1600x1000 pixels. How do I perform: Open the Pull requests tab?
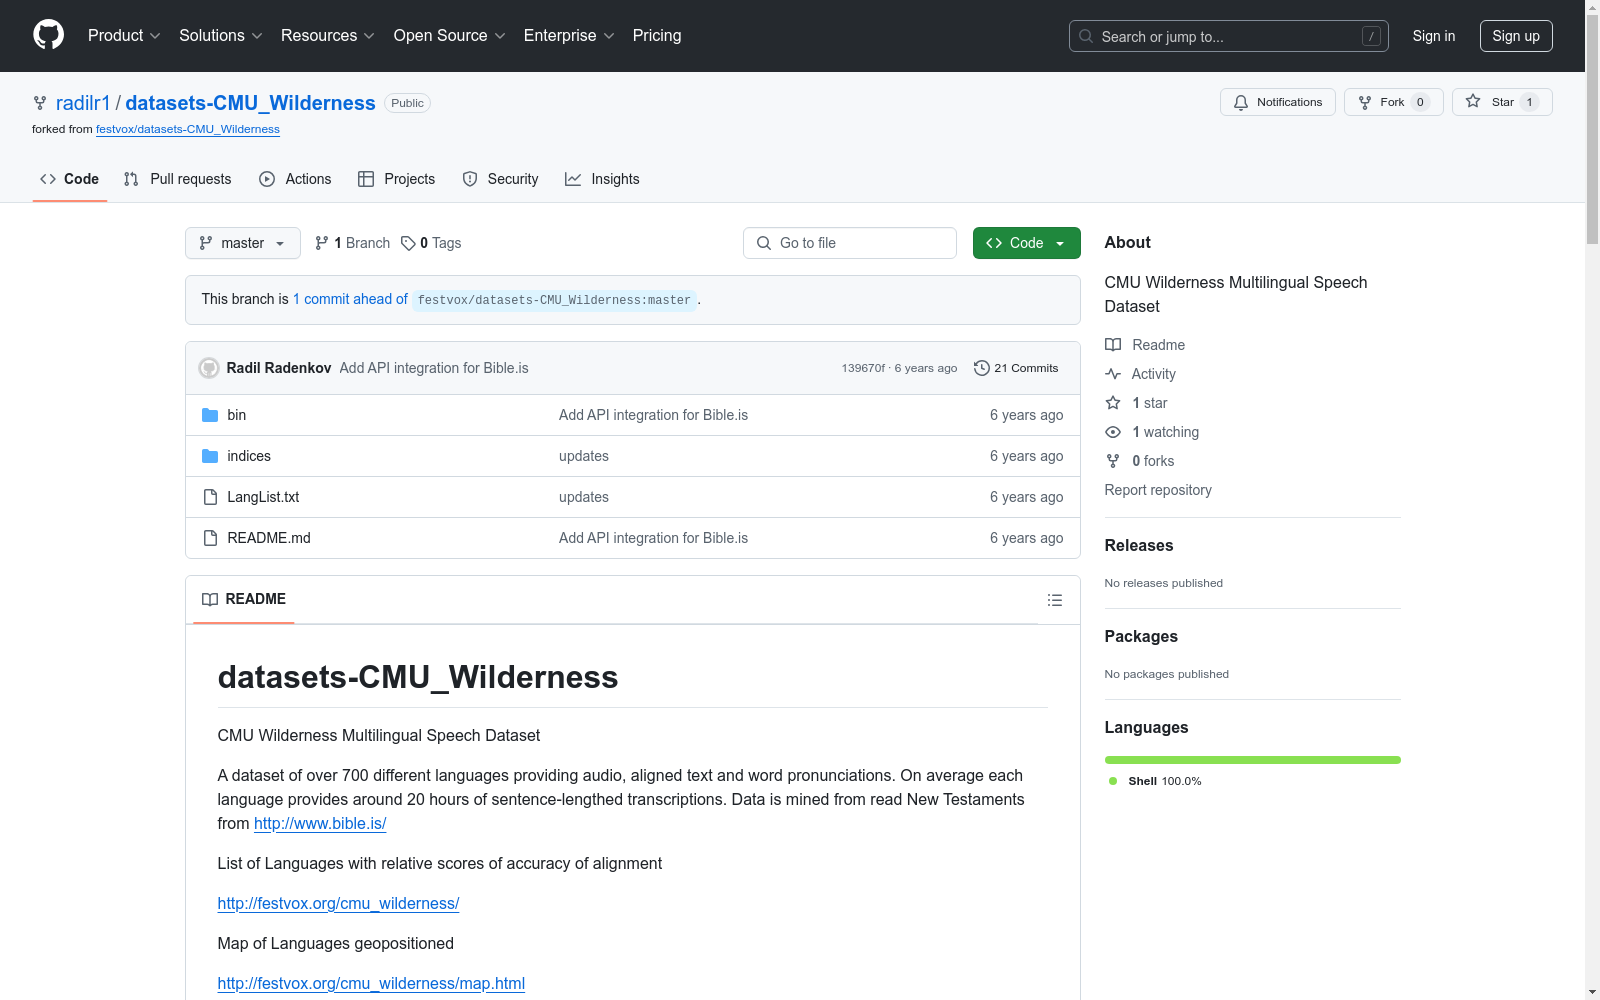click(x=178, y=179)
